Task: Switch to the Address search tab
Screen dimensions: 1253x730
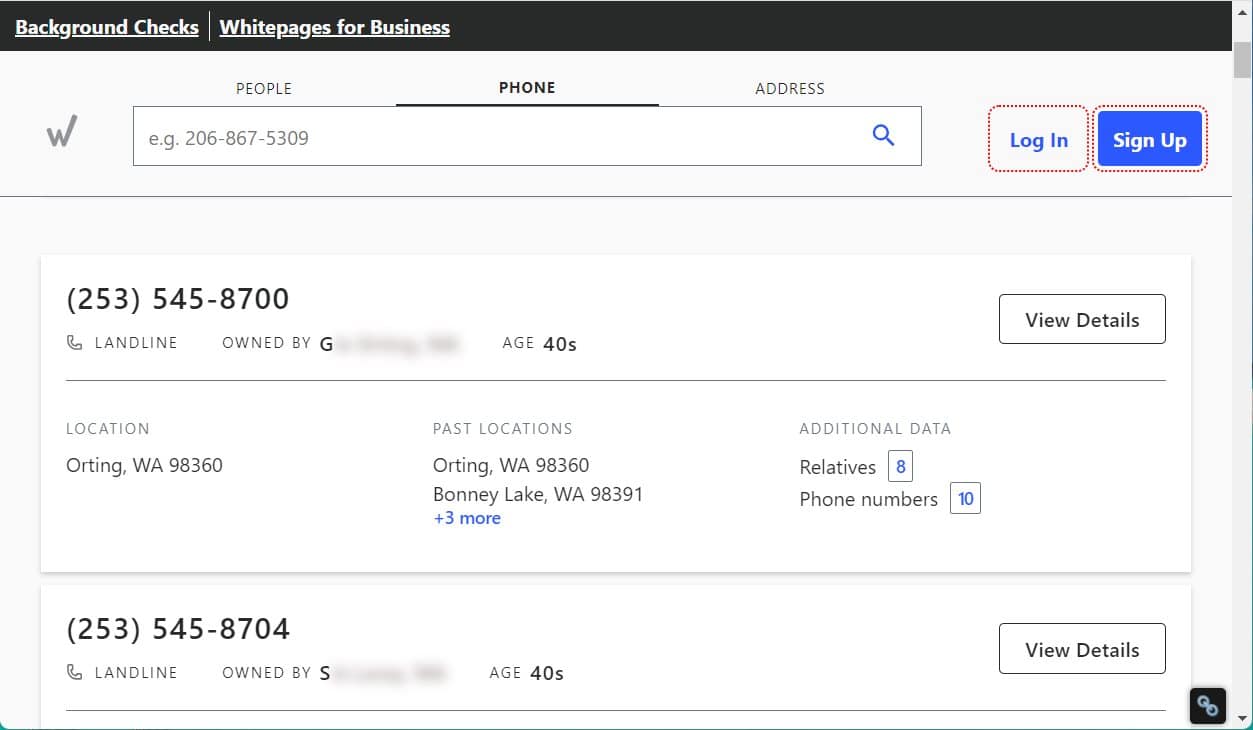Action: tap(790, 88)
